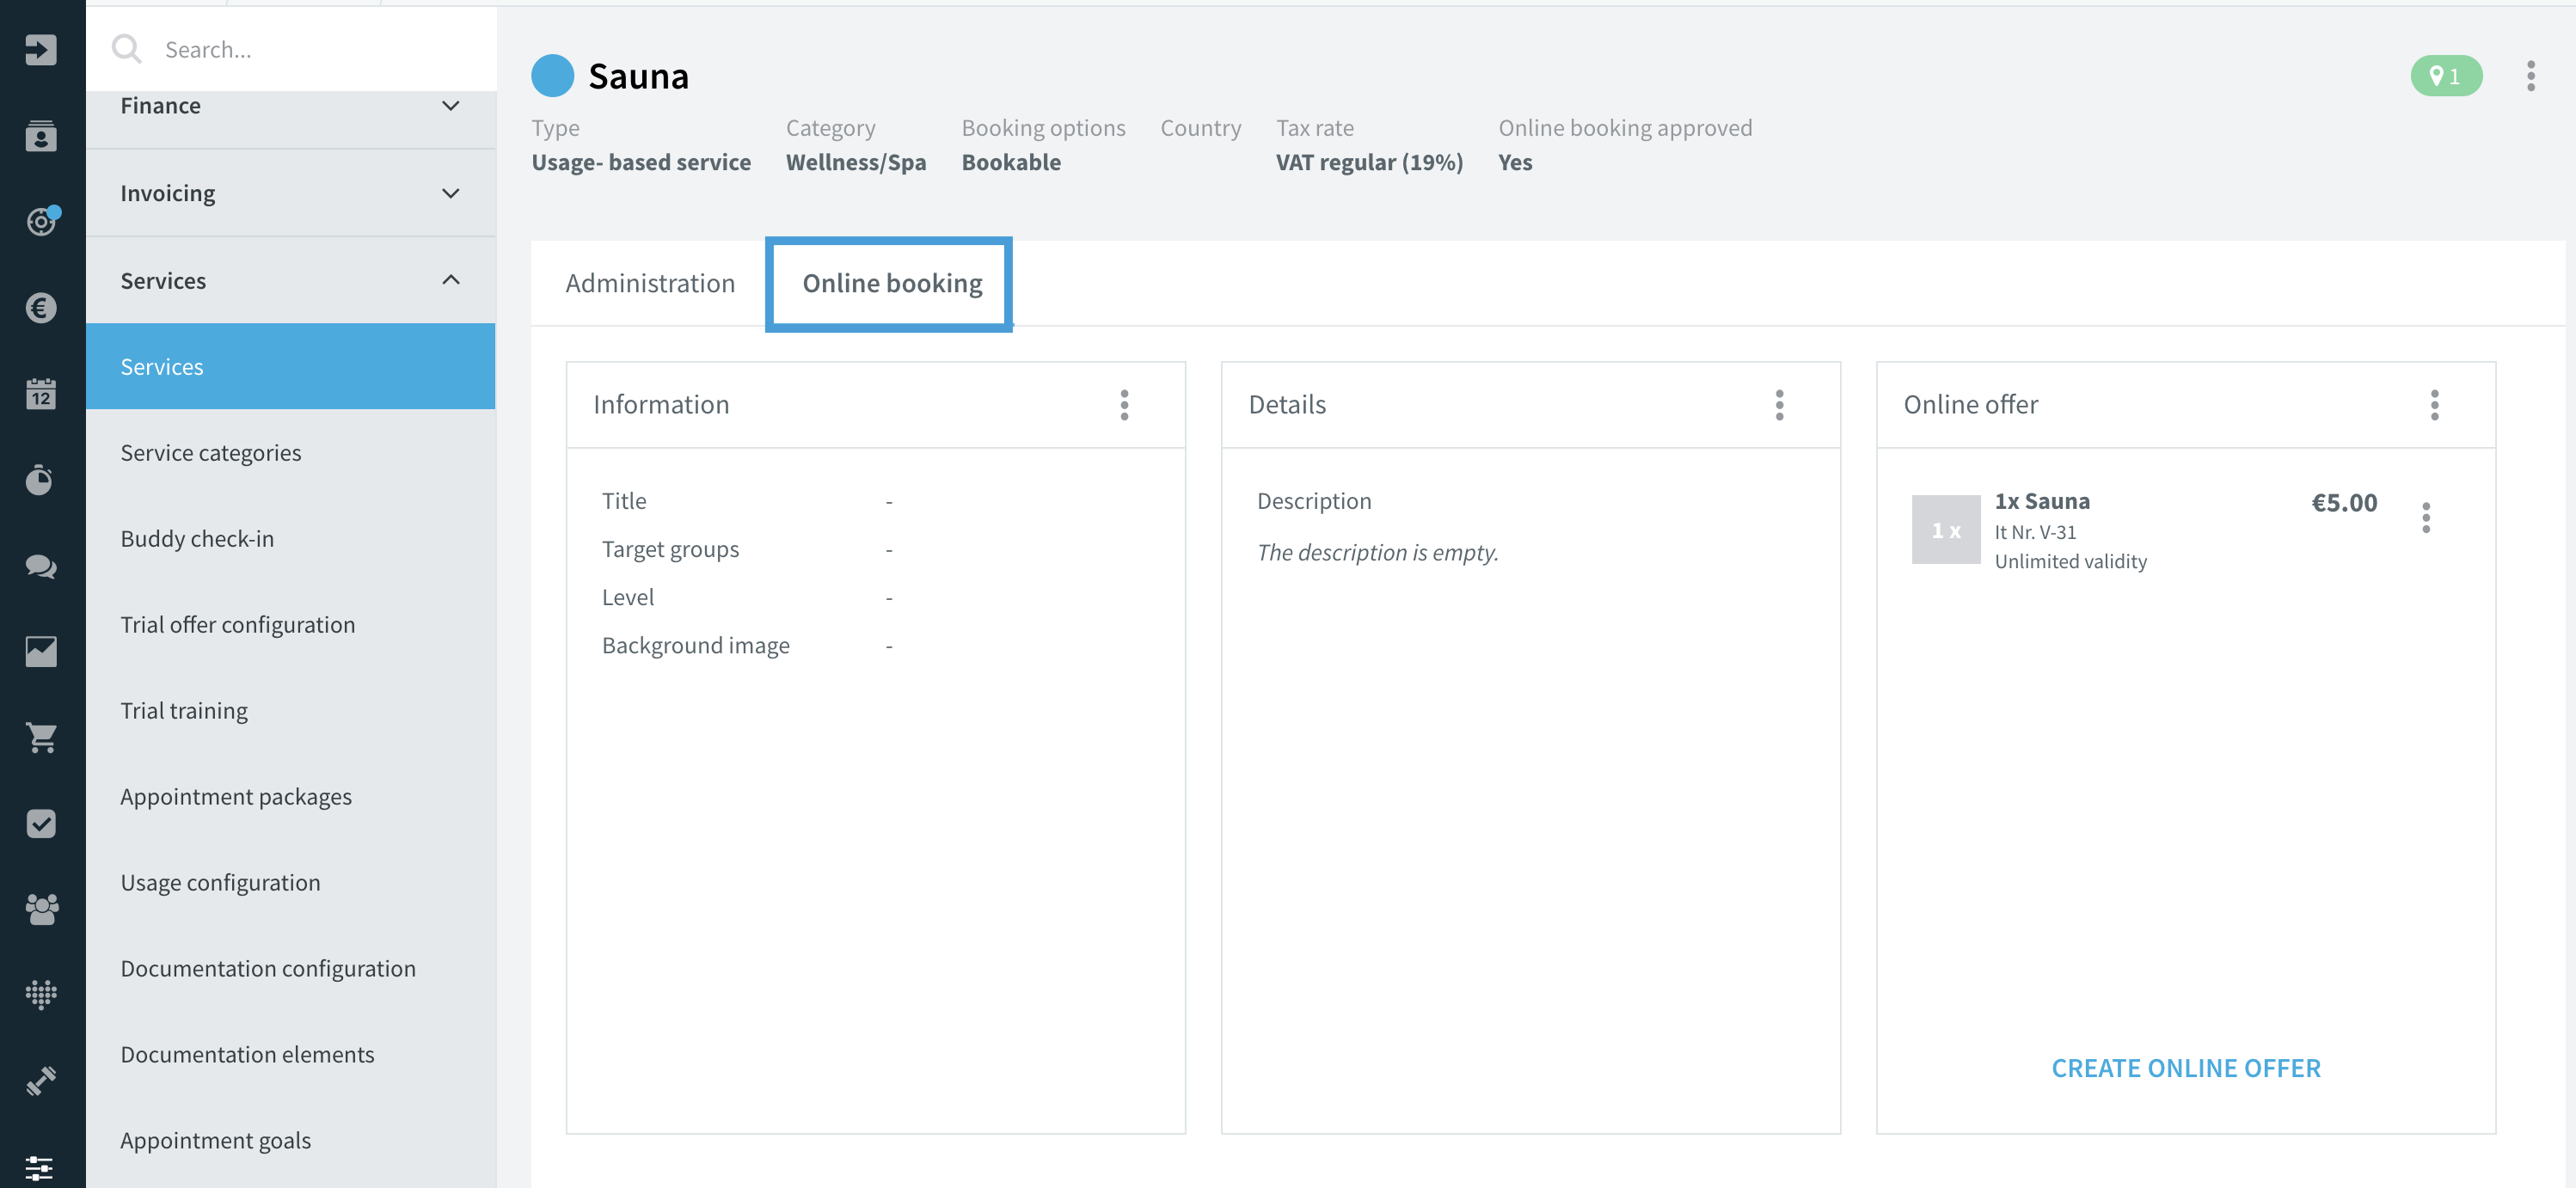
Task: Go to Trial training
Action: 291,710
